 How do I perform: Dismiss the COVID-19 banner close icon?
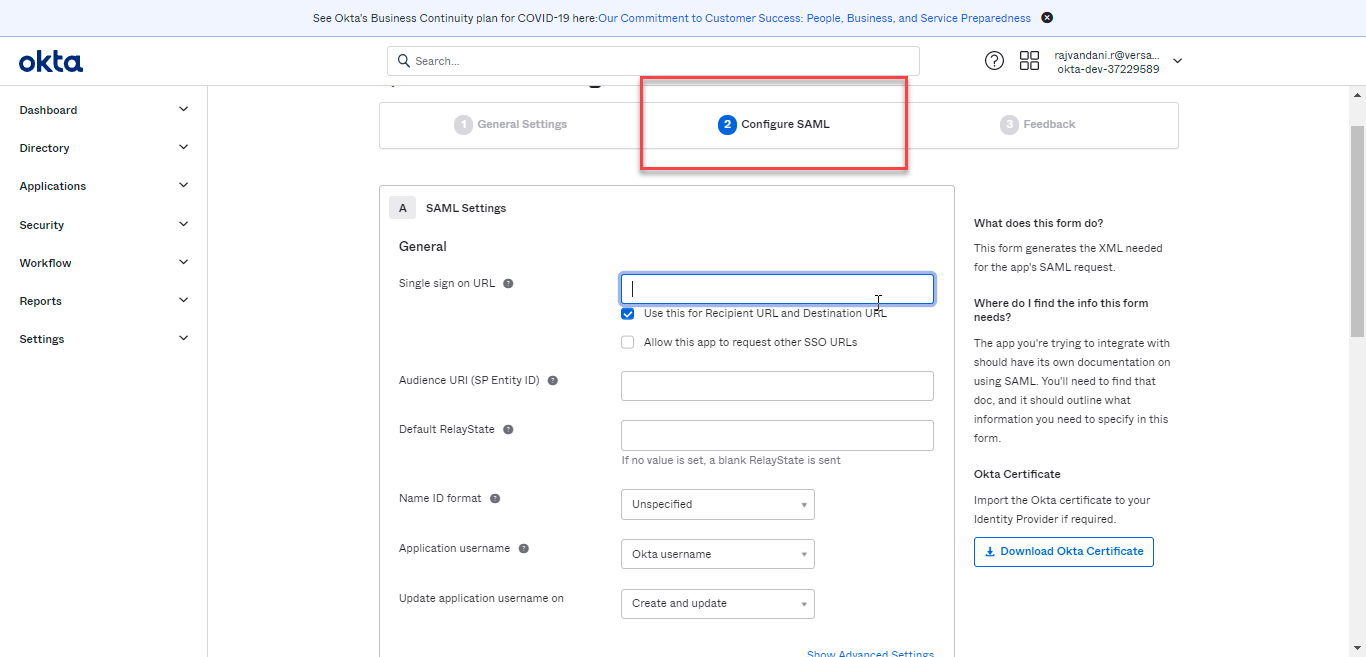click(1047, 18)
